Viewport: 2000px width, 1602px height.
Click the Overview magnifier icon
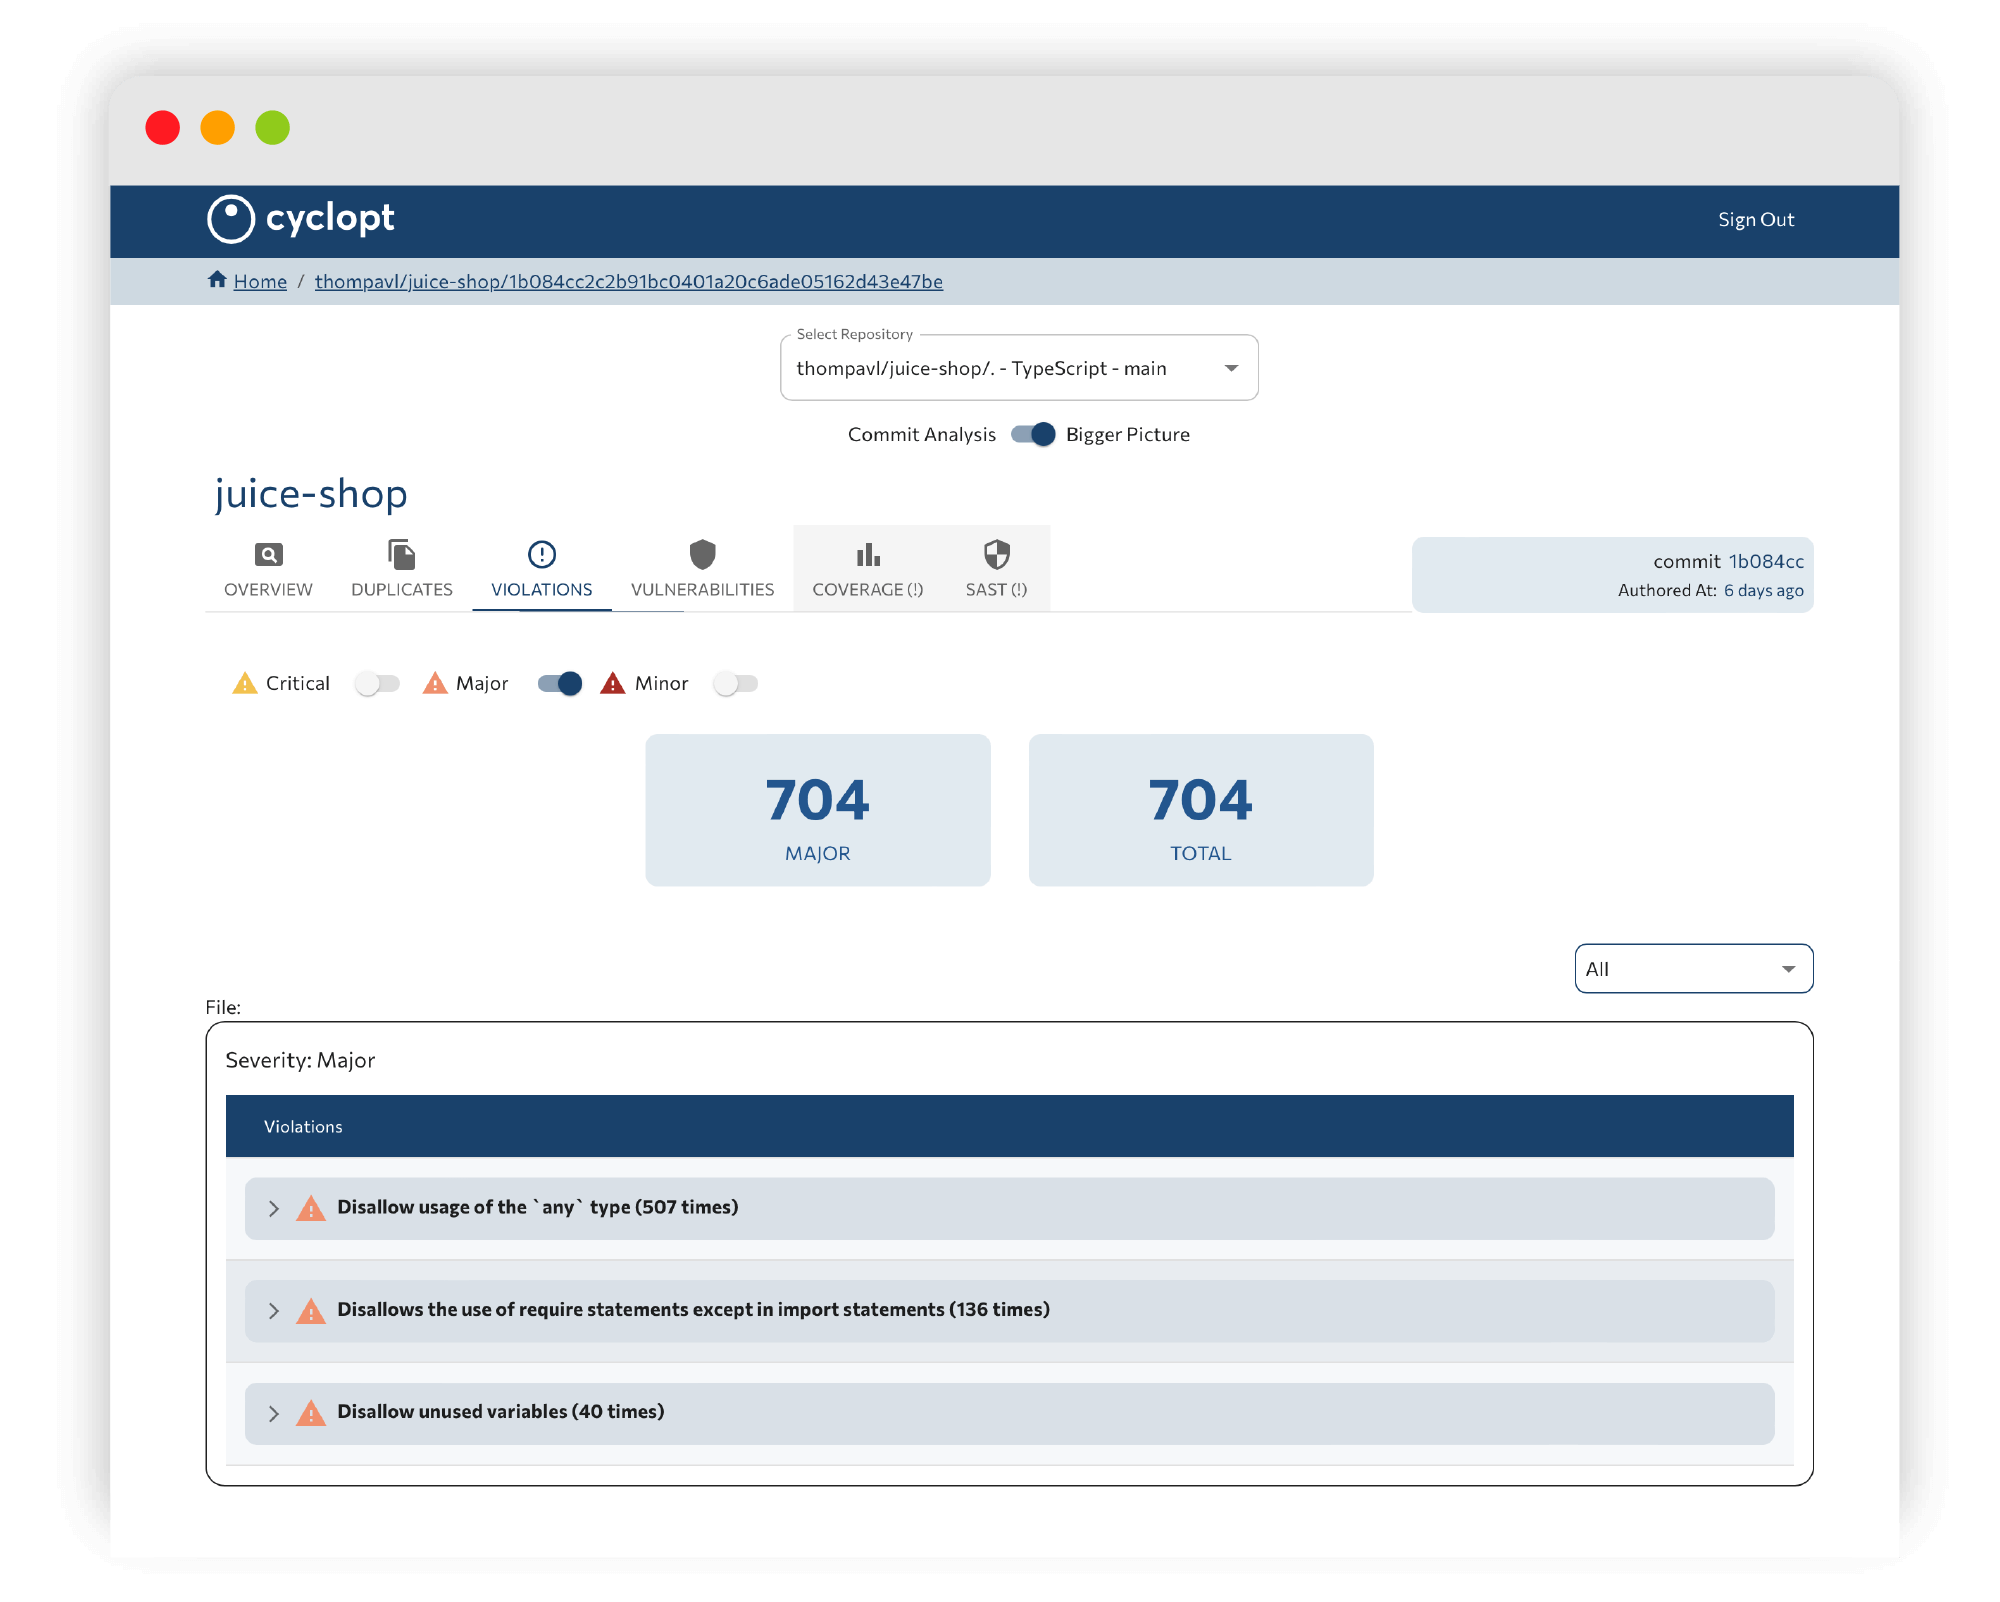[x=268, y=554]
